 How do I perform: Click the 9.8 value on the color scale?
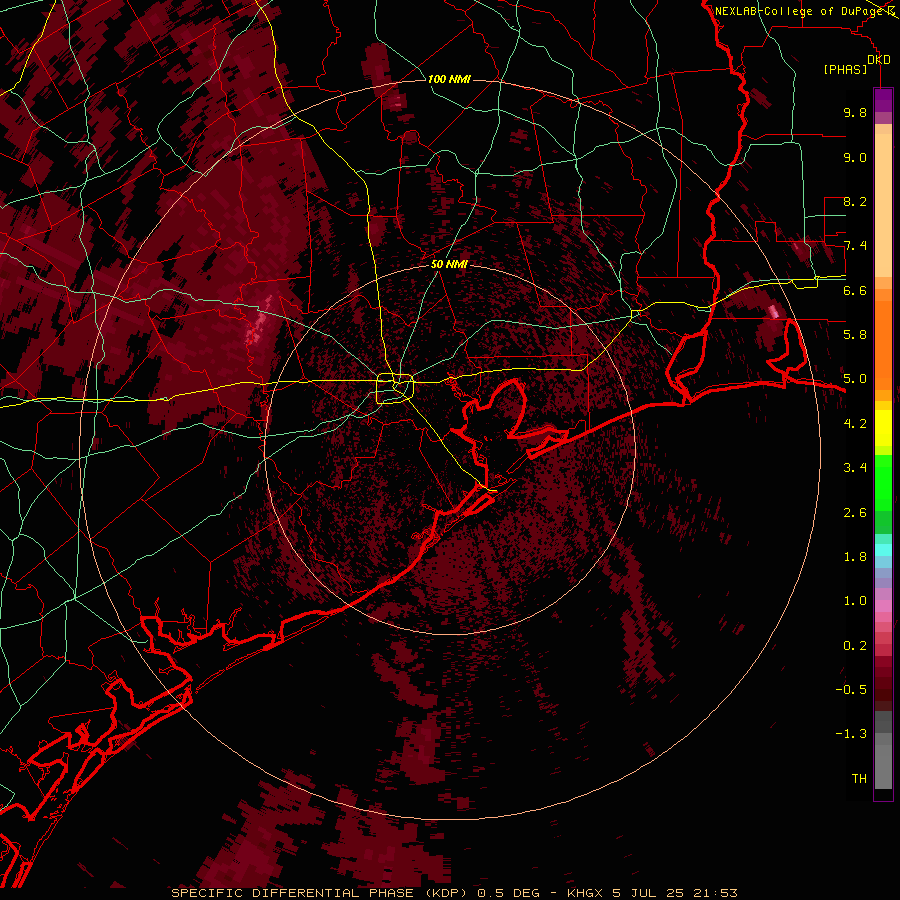click(855, 112)
